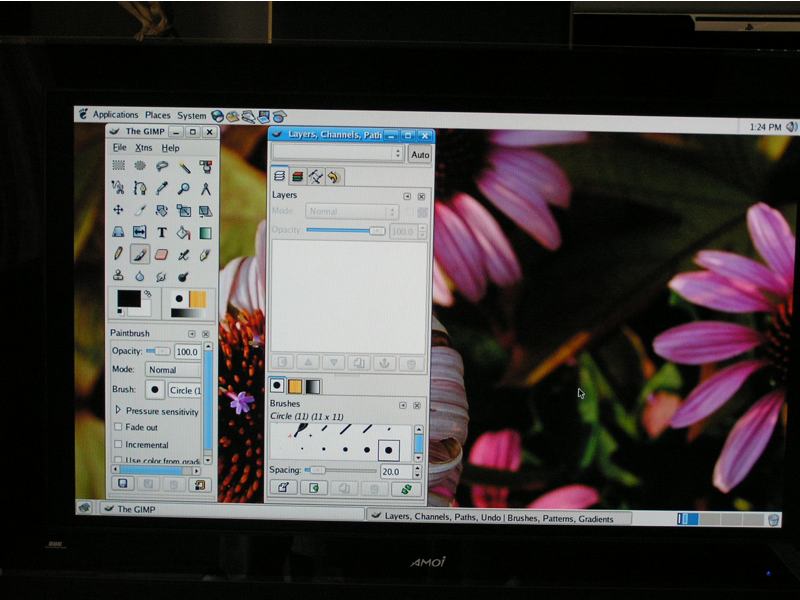
Task: Click the Paintbrush Opacity slider
Action: click(158, 351)
